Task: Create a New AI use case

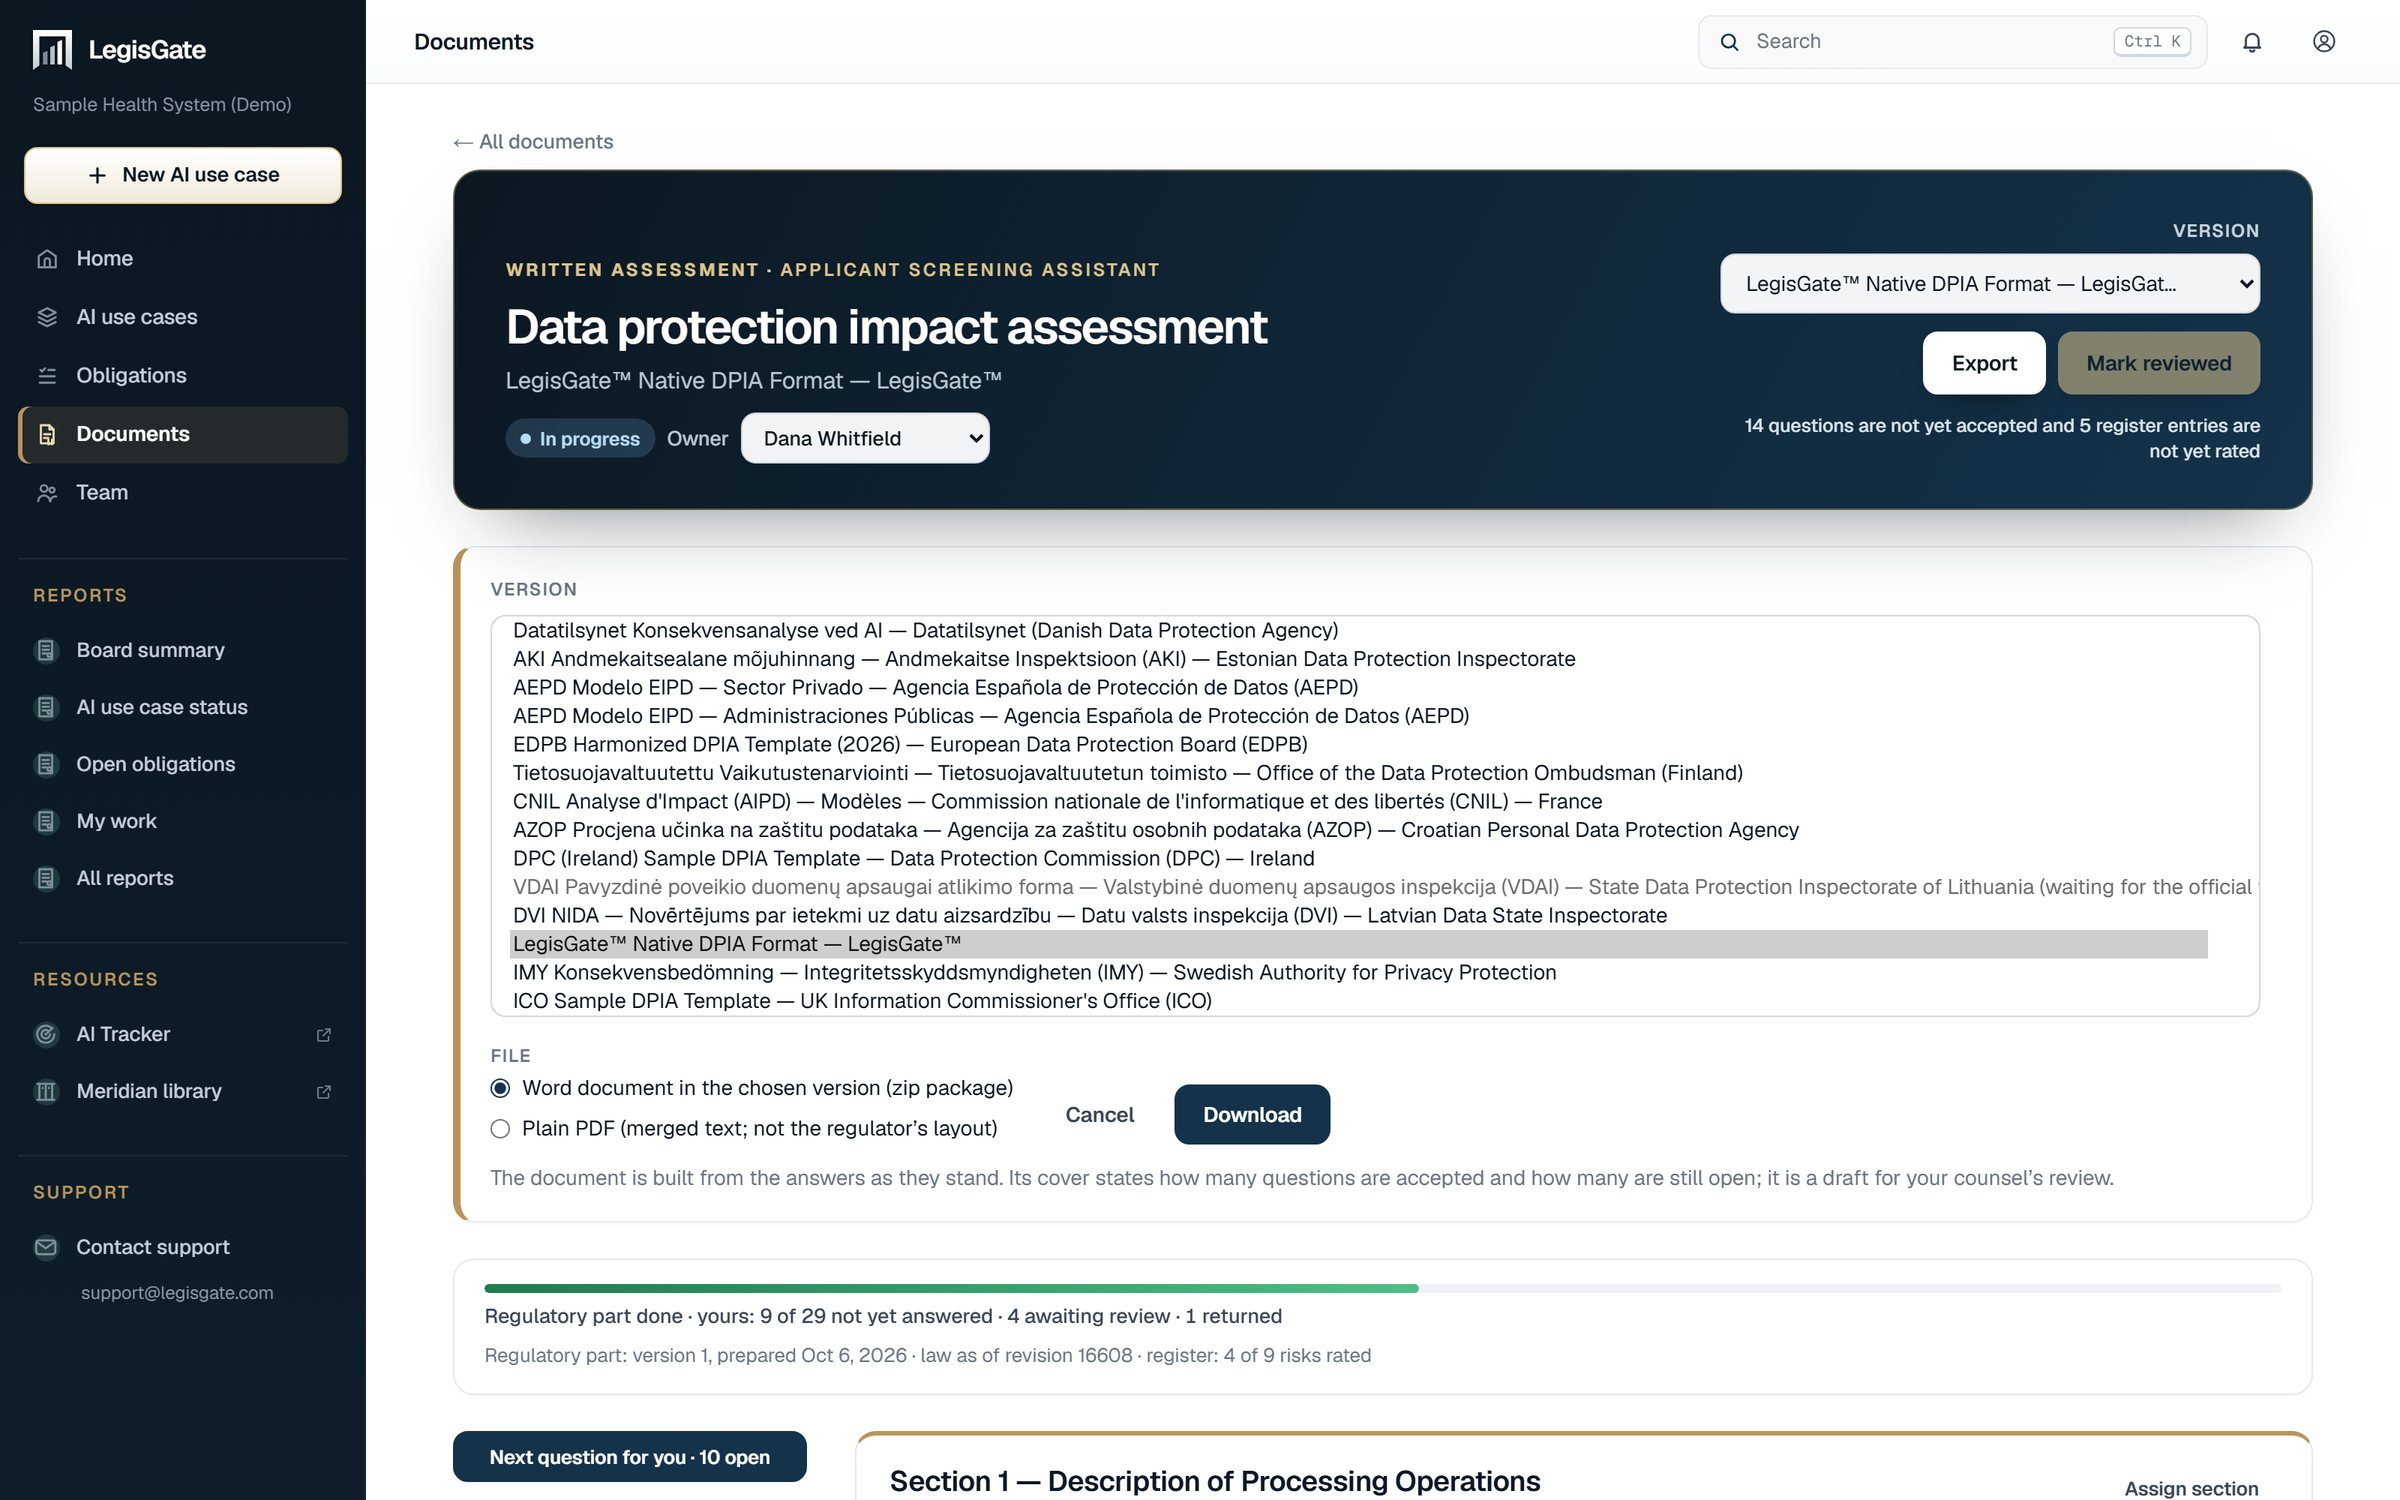Action: (x=183, y=175)
